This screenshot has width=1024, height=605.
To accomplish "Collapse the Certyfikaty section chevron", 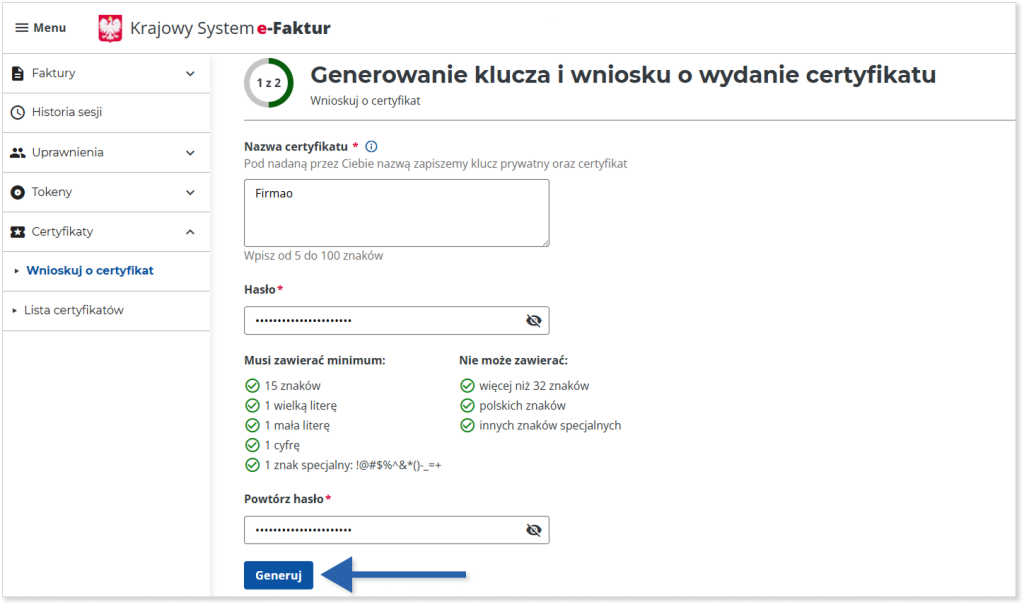I will (190, 232).
